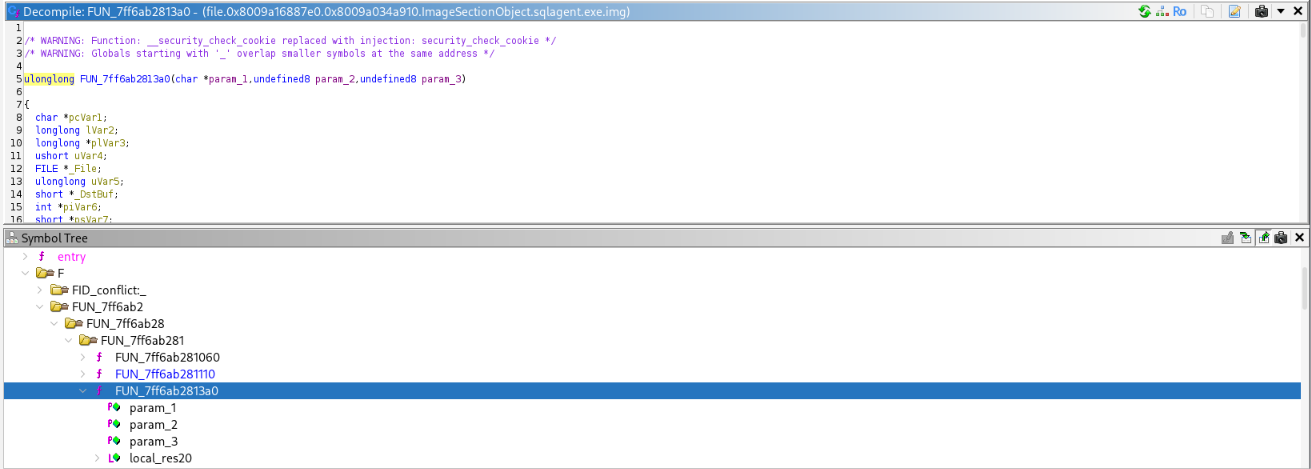Select local_res20 in the Symbol Tree
Image resolution: width=1311 pixels, height=469 pixels.
[x=160, y=458]
